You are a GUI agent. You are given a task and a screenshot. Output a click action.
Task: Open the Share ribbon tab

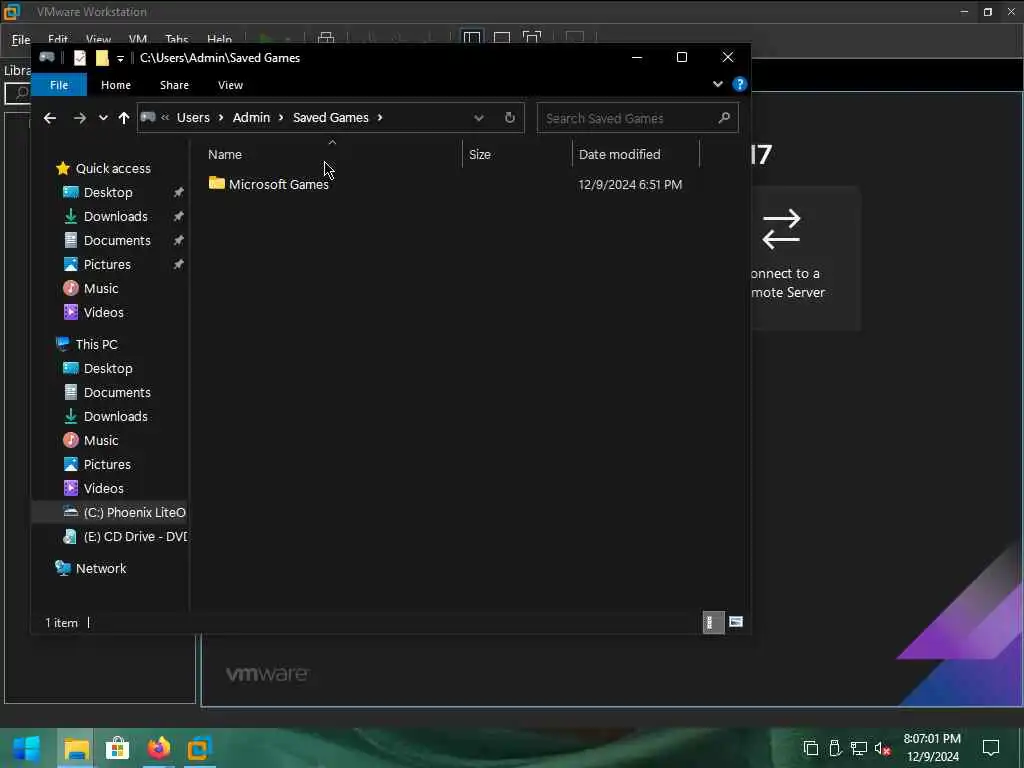(174, 85)
